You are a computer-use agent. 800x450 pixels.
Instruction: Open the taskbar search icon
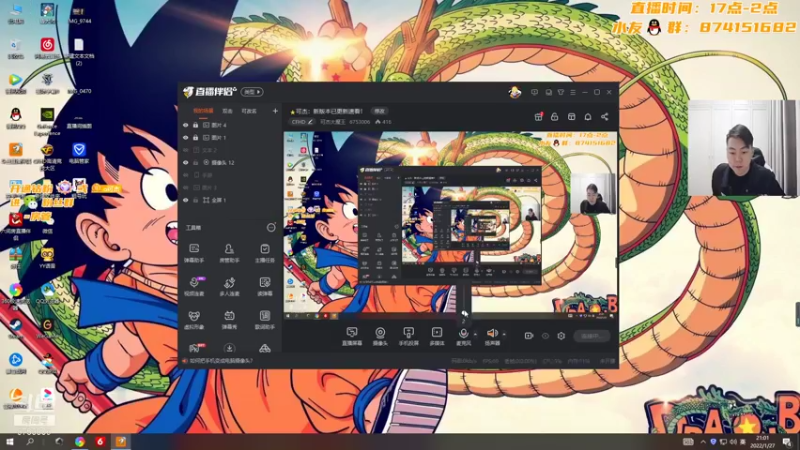(30, 442)
